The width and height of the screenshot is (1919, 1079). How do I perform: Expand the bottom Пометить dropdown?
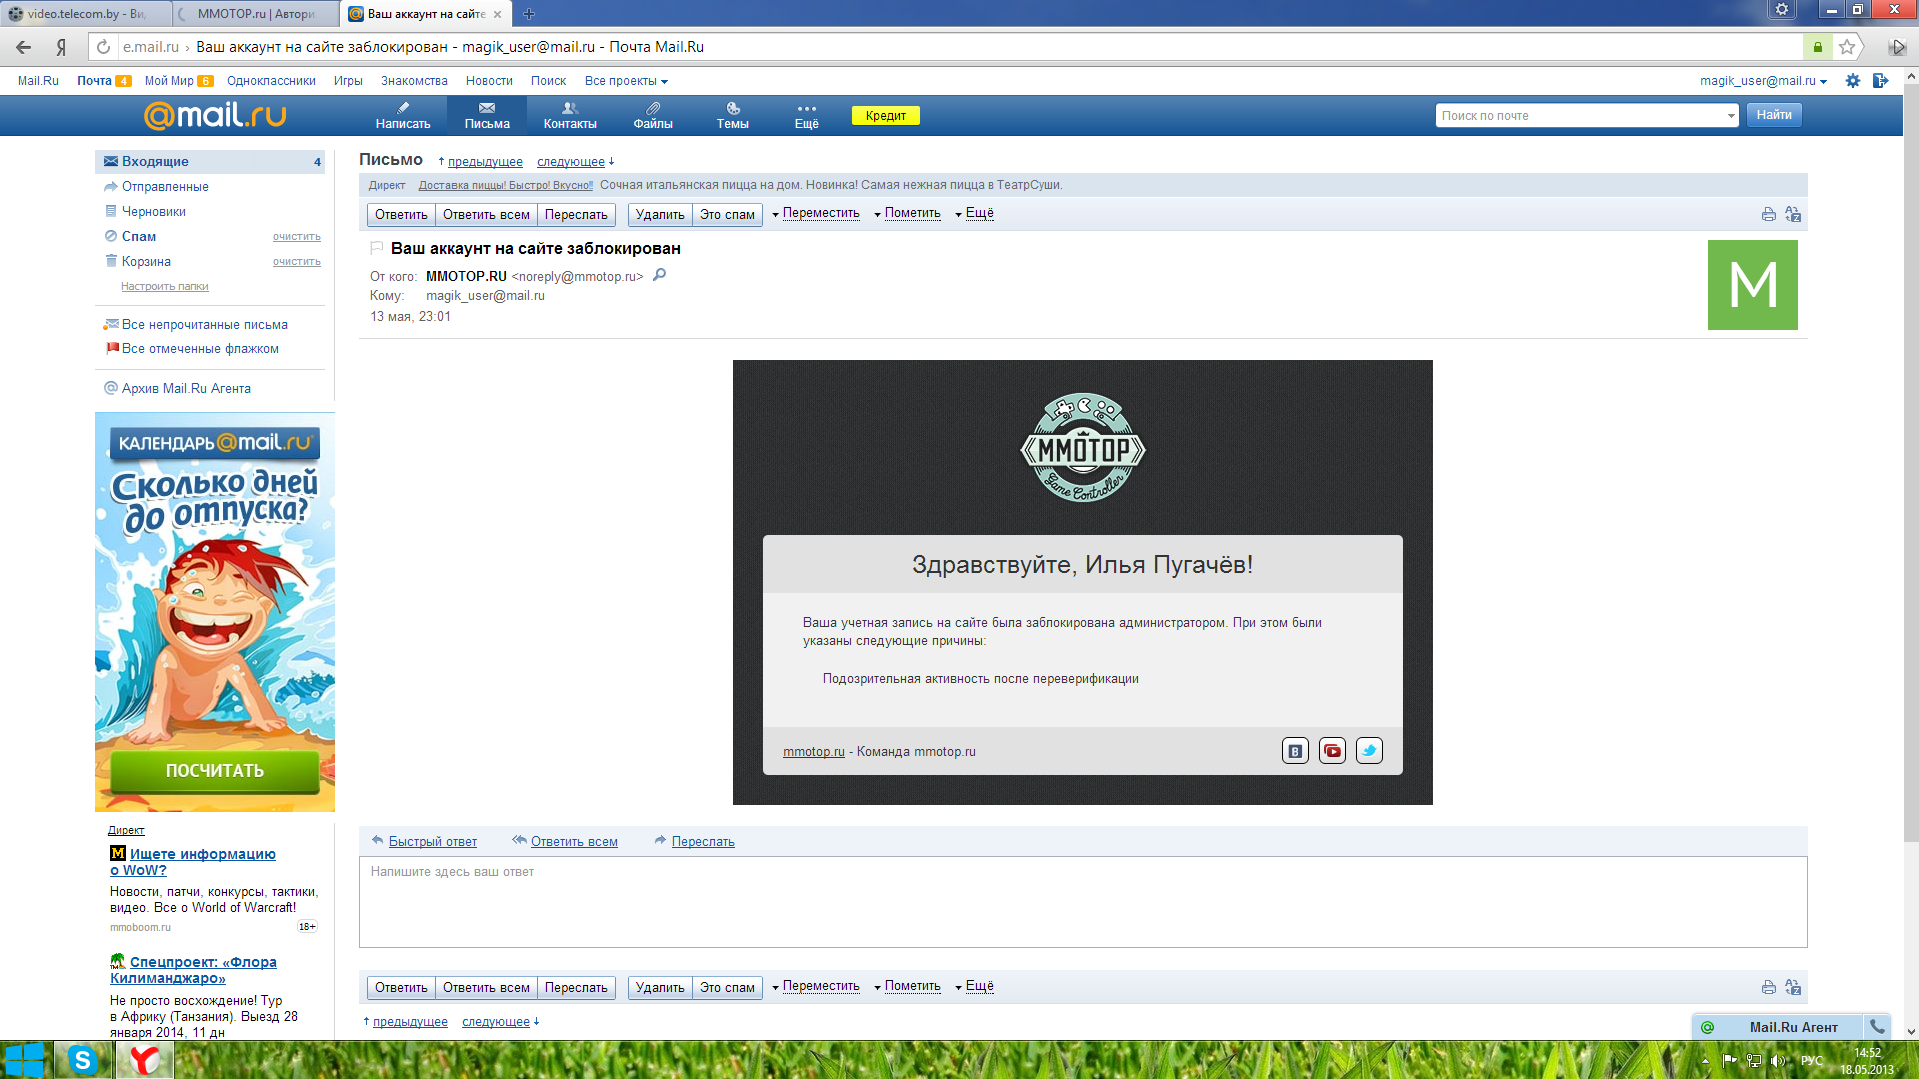[x=907, y=986]
